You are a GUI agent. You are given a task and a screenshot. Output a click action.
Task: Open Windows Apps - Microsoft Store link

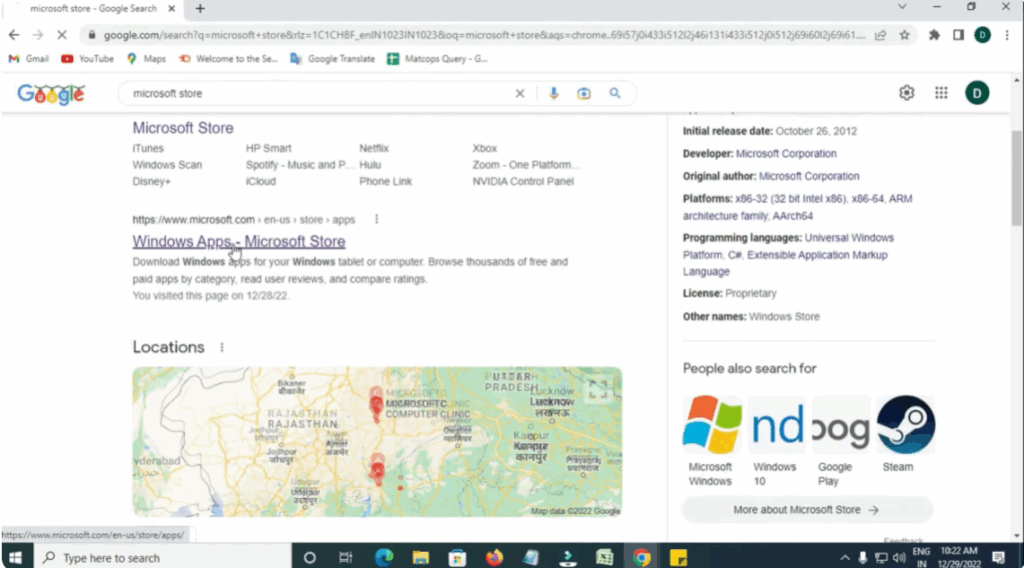click(x=239, y=242)
